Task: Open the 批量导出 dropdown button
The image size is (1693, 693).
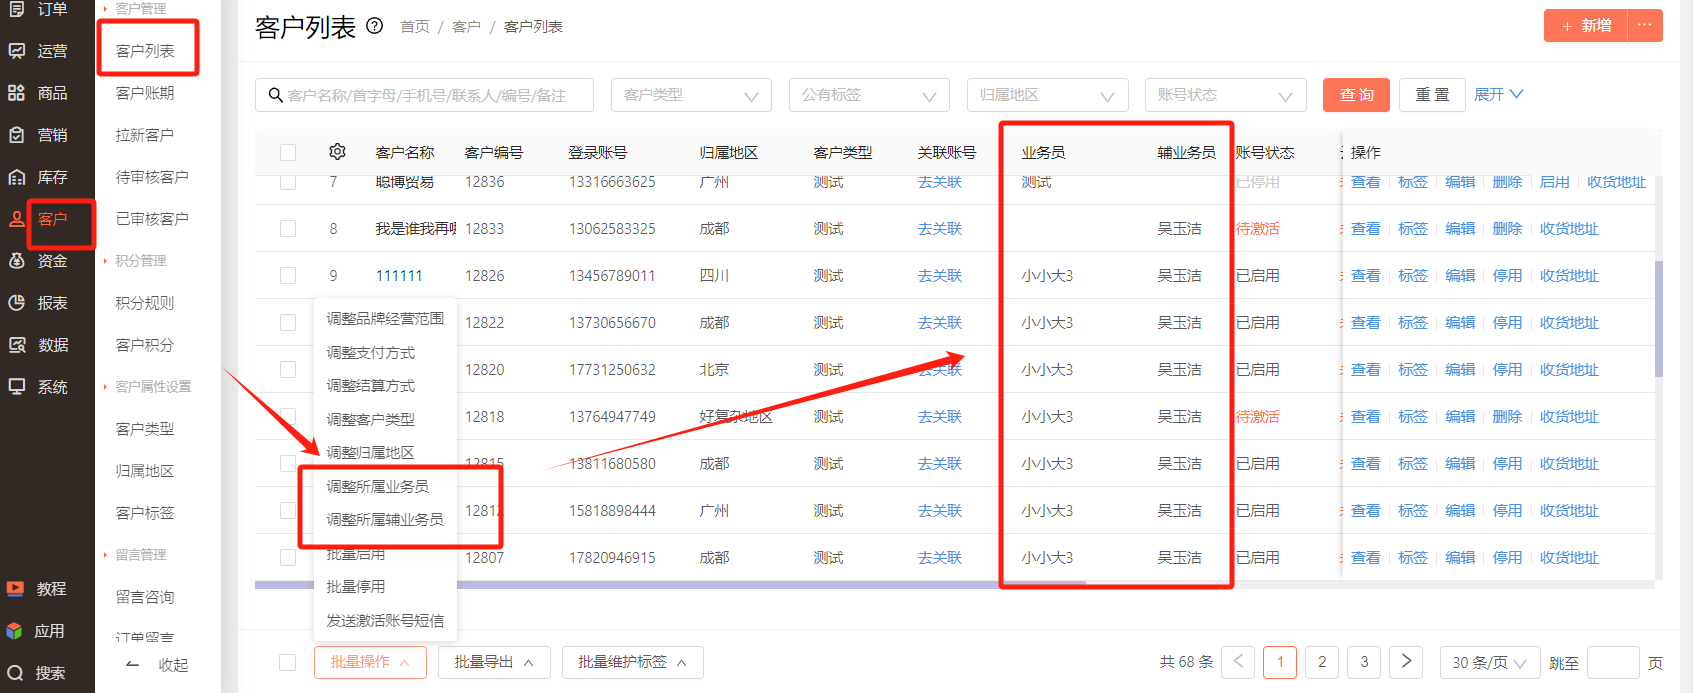Action: click(494, 662)
